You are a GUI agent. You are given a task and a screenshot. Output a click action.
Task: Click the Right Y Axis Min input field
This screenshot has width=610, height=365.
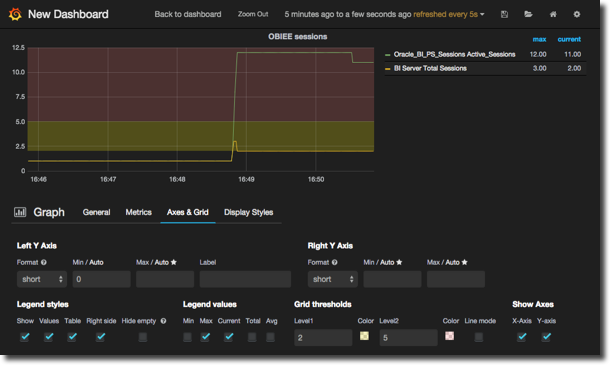click(x=392, y=279)
